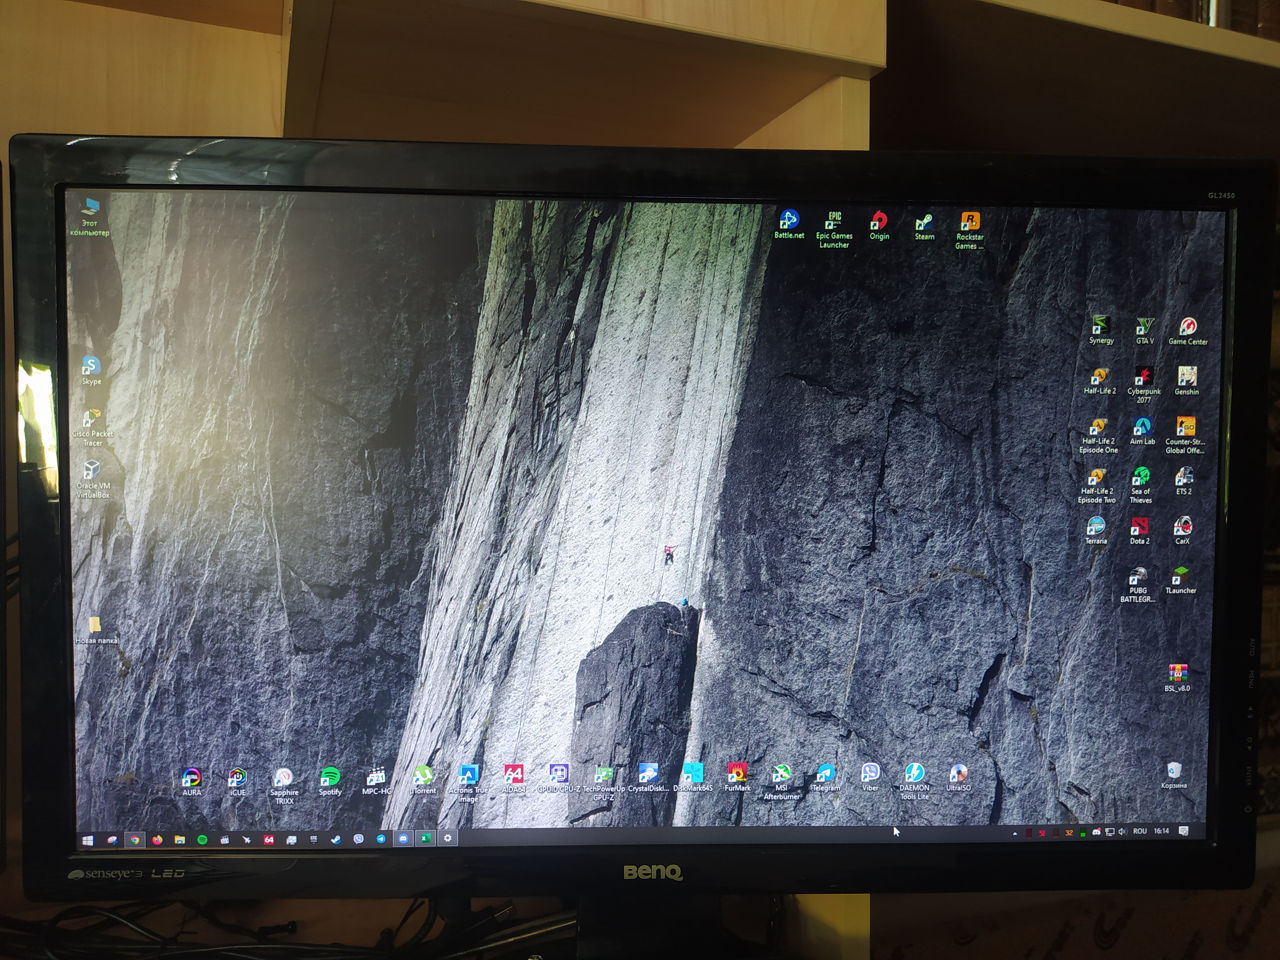The image size is (1280, 960).
Task: Open the Корзина recycle bin icon
Action: pos(1174,774)
